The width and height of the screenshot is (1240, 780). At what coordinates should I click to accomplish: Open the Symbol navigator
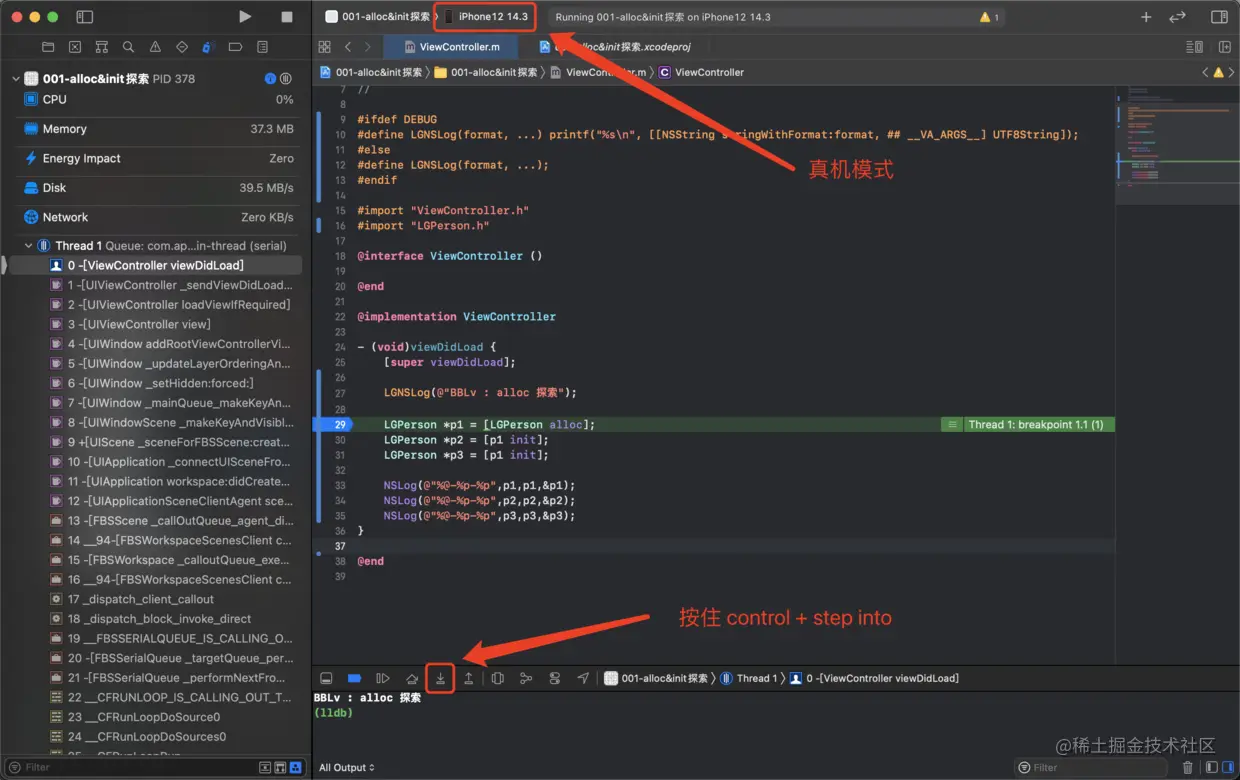(102, 47)
